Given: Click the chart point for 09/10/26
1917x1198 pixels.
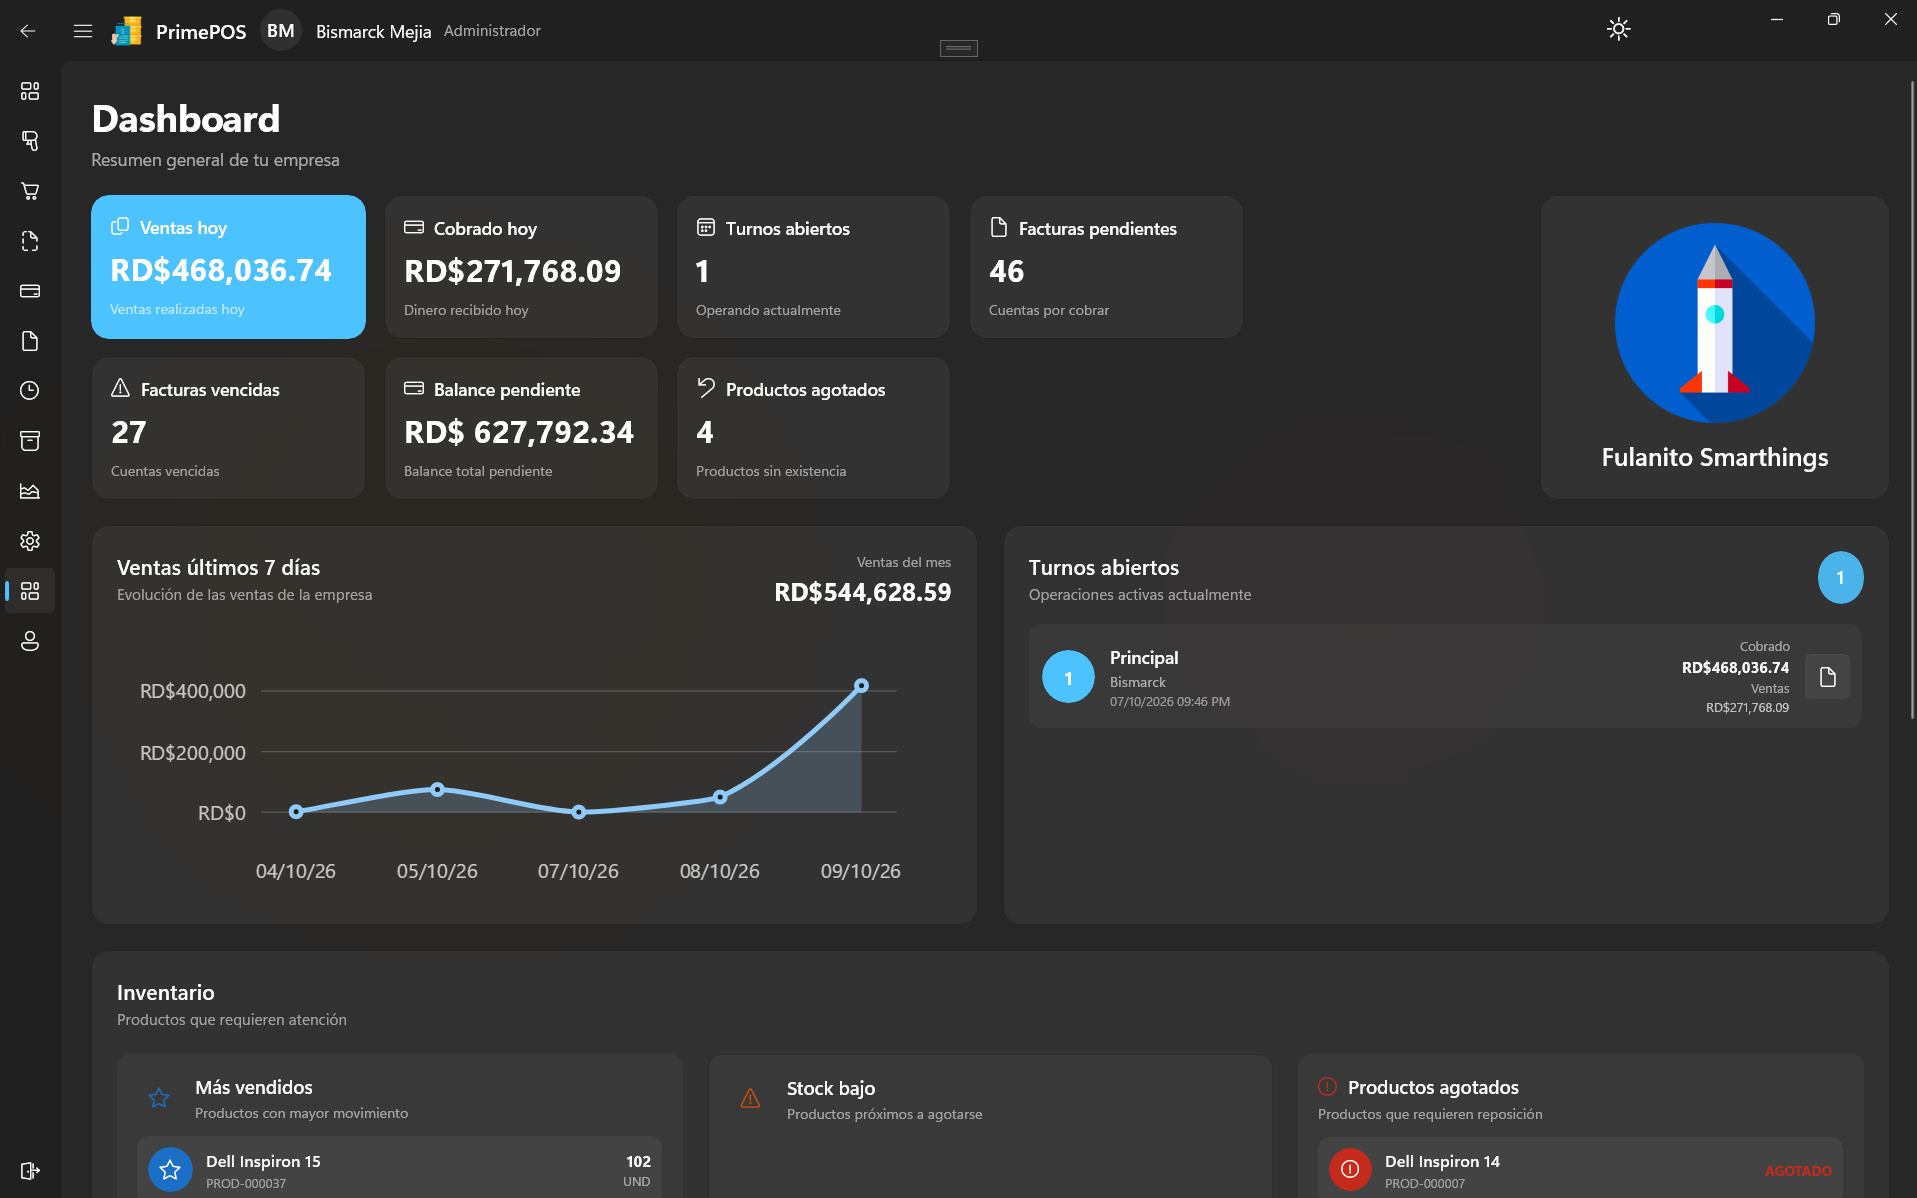Looking at the screenshot, I should 861,686.
